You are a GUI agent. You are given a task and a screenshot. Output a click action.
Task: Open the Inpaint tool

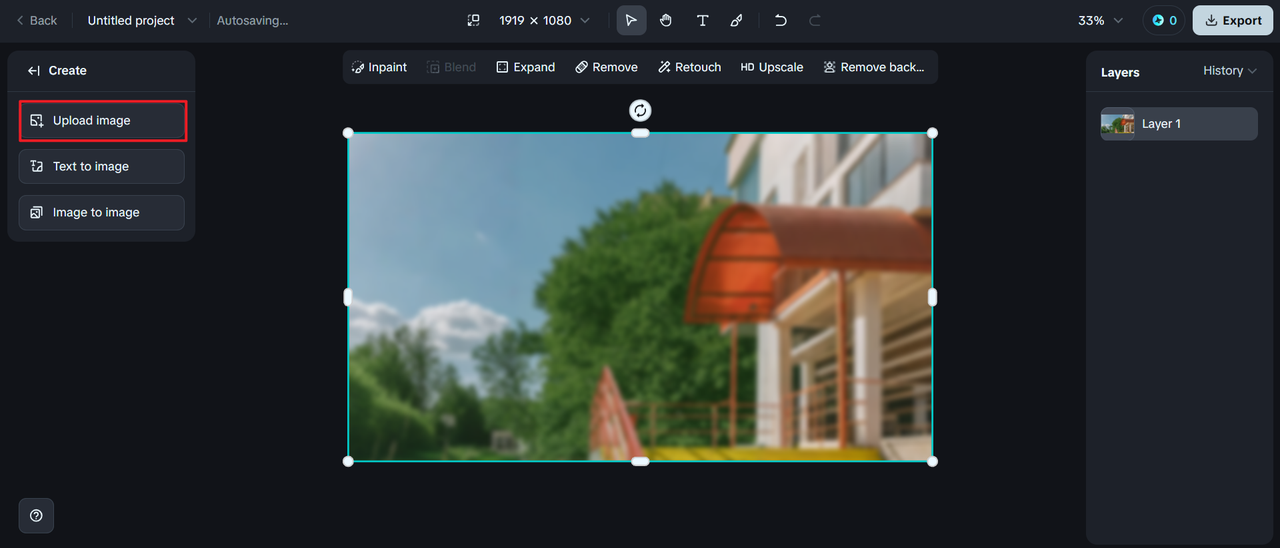click(379, 67)
